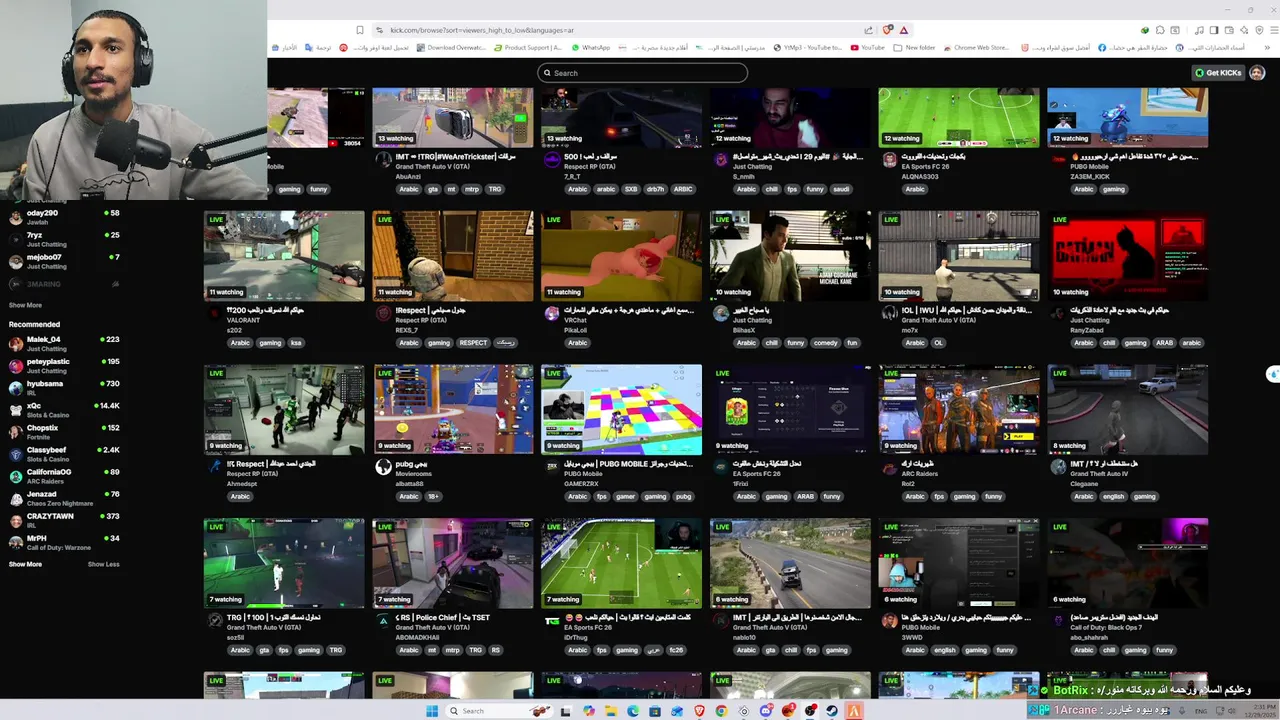Image resolution: width=1280 pixels, height=720 pixels.
Task: Open the Batman stream thumbnail by RanyZabad
Action: pos(1127,255)
